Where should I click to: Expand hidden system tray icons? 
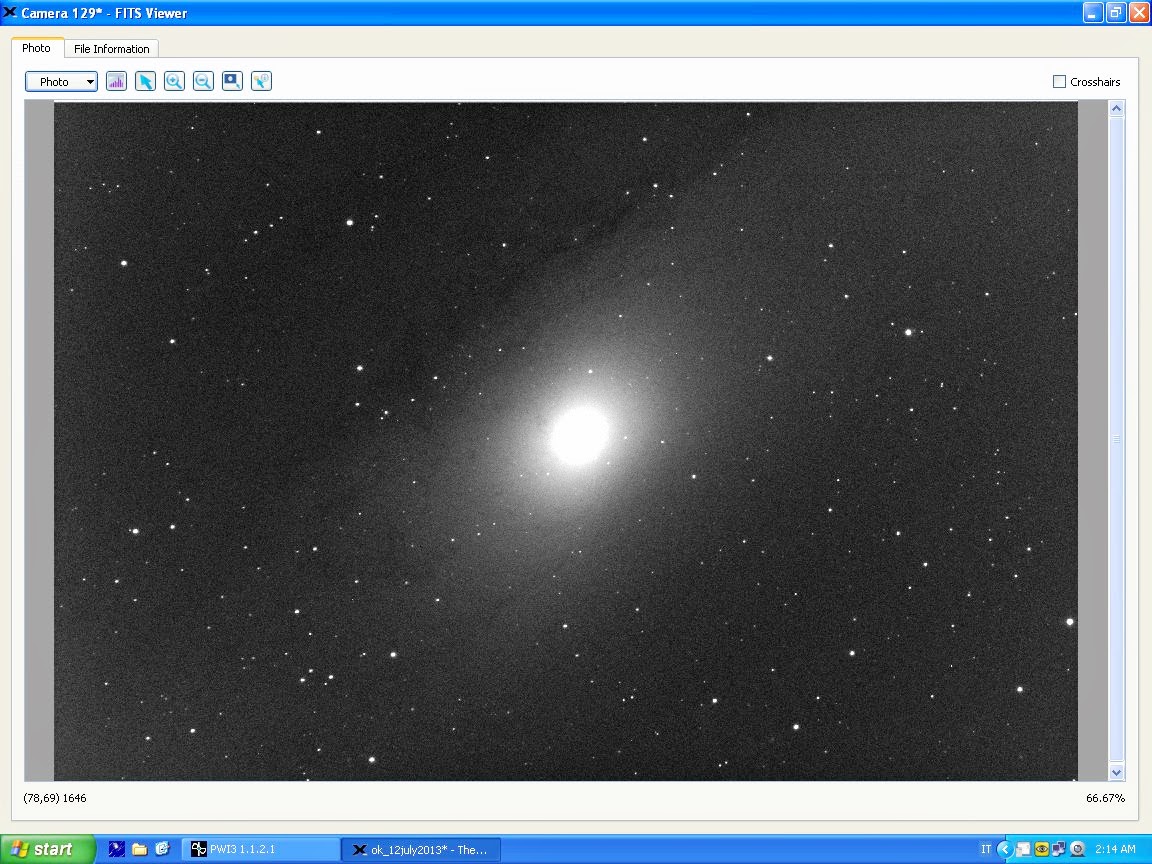1005,849
